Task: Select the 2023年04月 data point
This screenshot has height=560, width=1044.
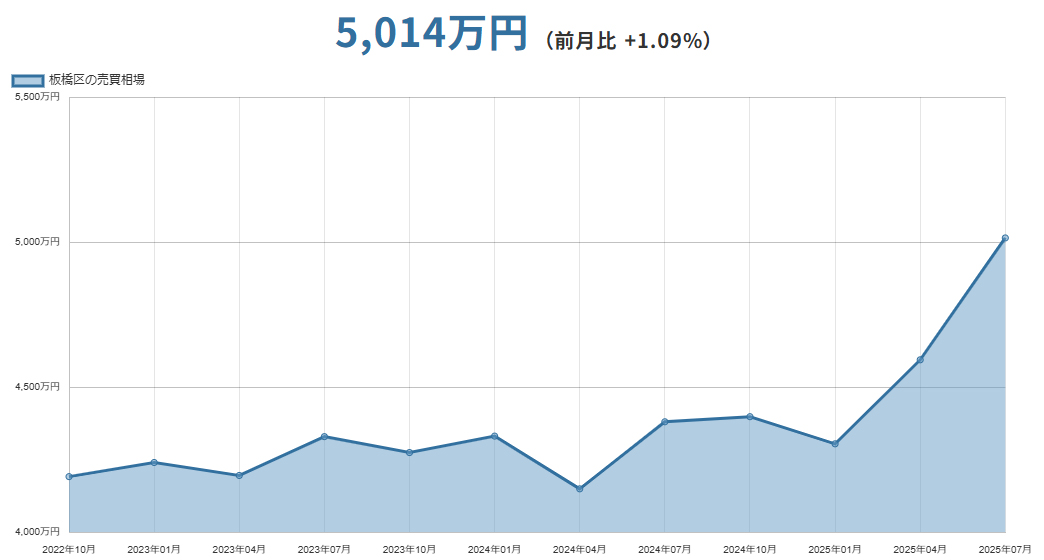Action: coord(239,475)
